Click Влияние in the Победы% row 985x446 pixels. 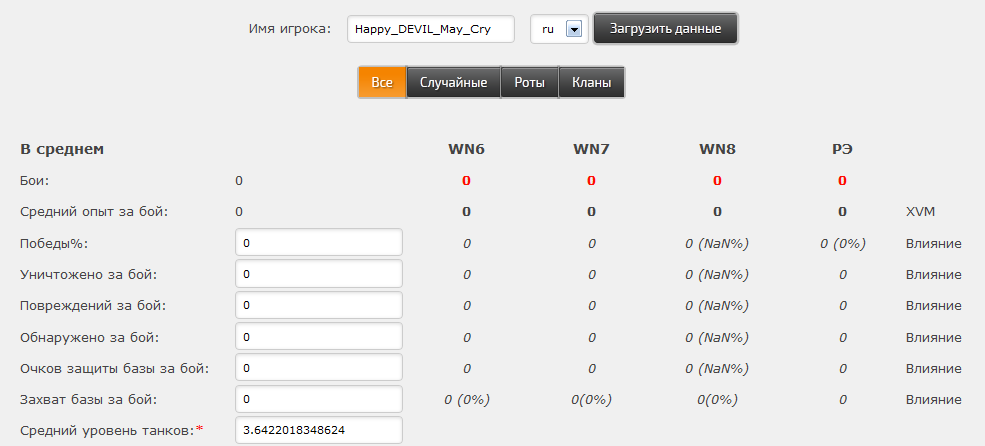933,243
